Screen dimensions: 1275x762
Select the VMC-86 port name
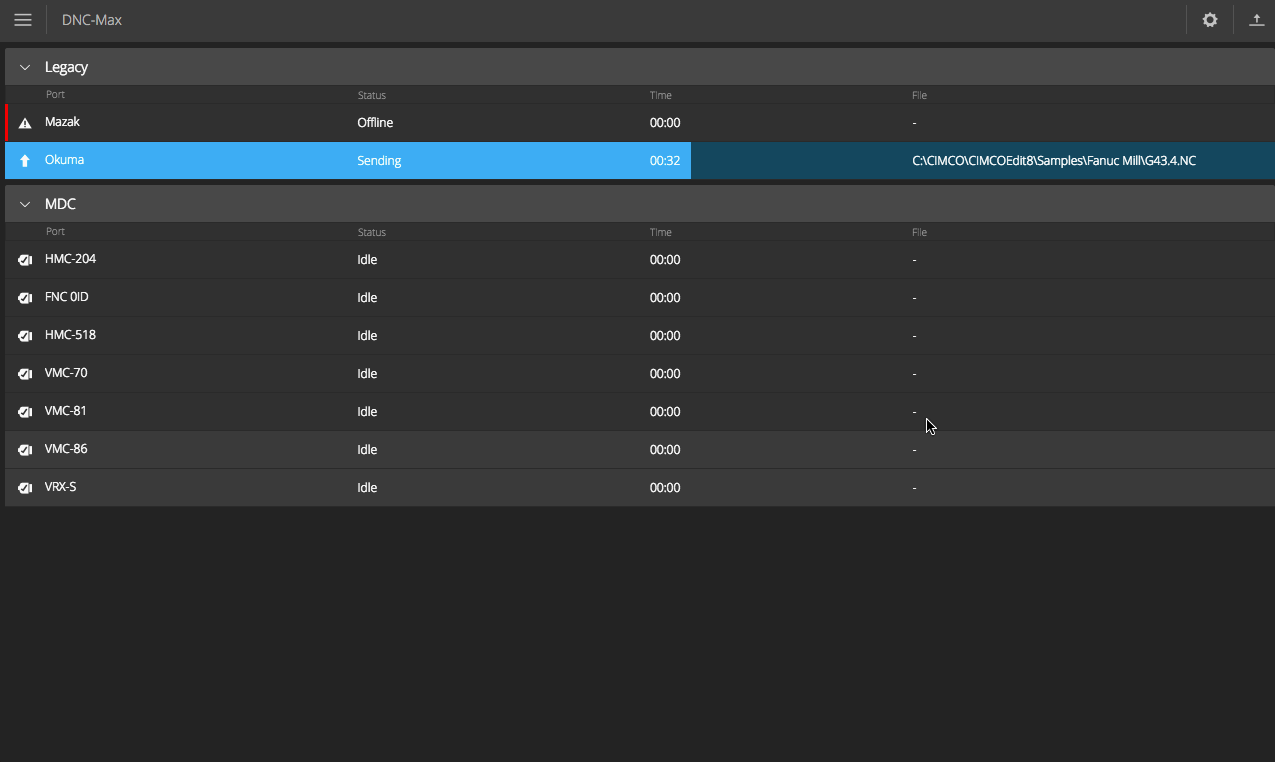pyautogui.click(x=66, y=449)
